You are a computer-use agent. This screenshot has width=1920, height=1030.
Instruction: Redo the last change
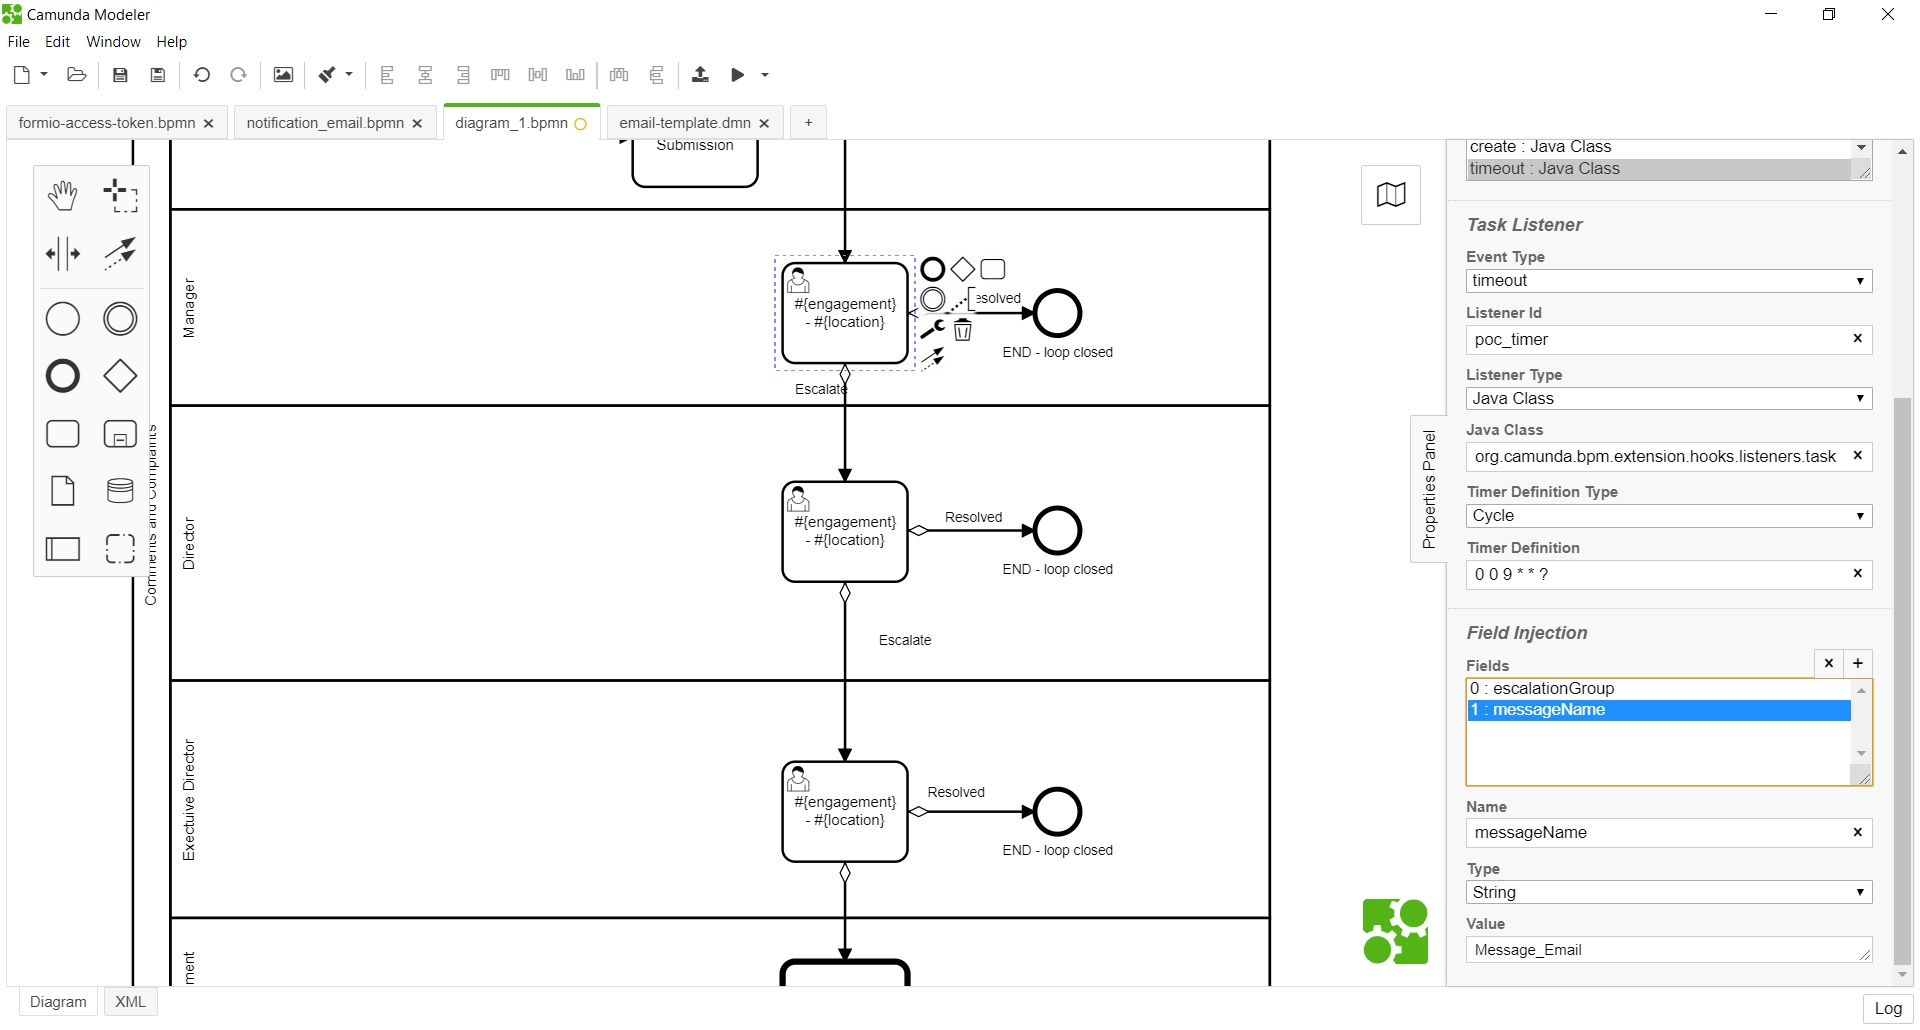pos(238,75)
